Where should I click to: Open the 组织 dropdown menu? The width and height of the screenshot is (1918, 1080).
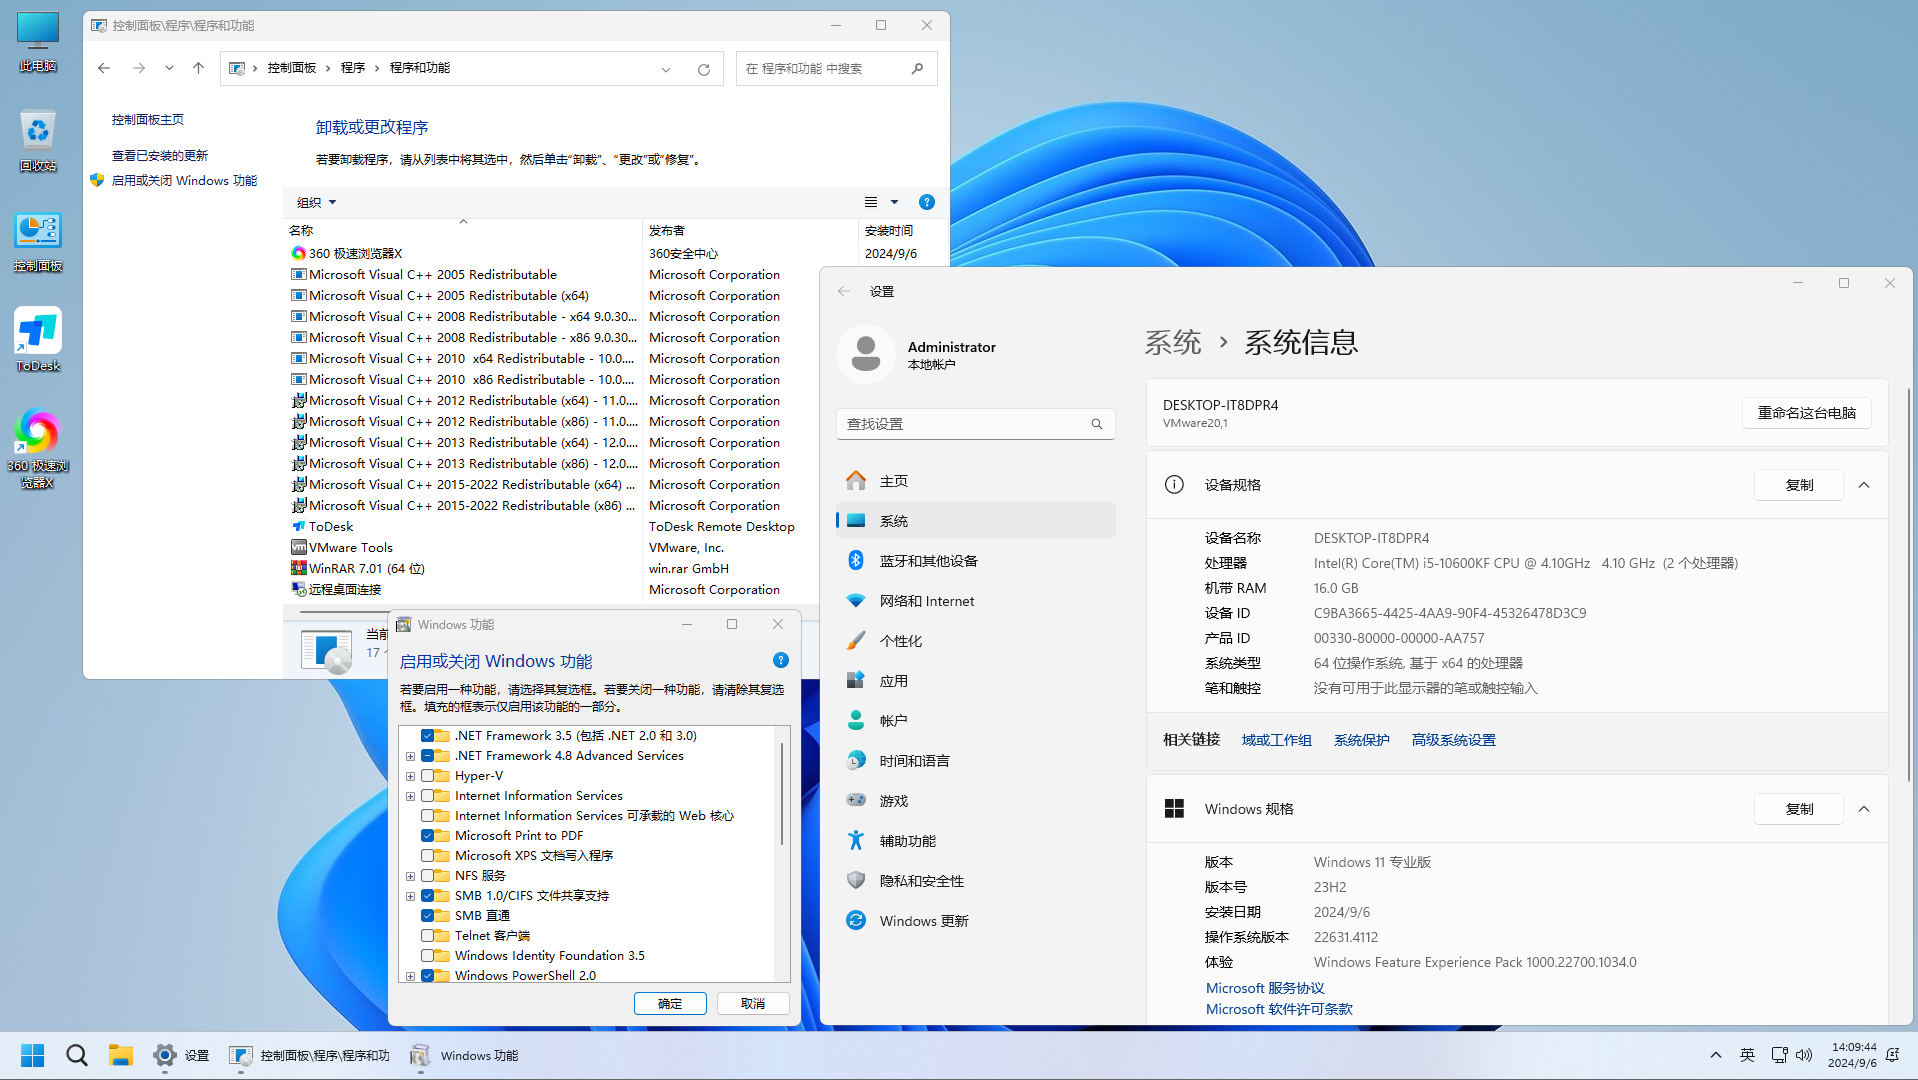316,202
